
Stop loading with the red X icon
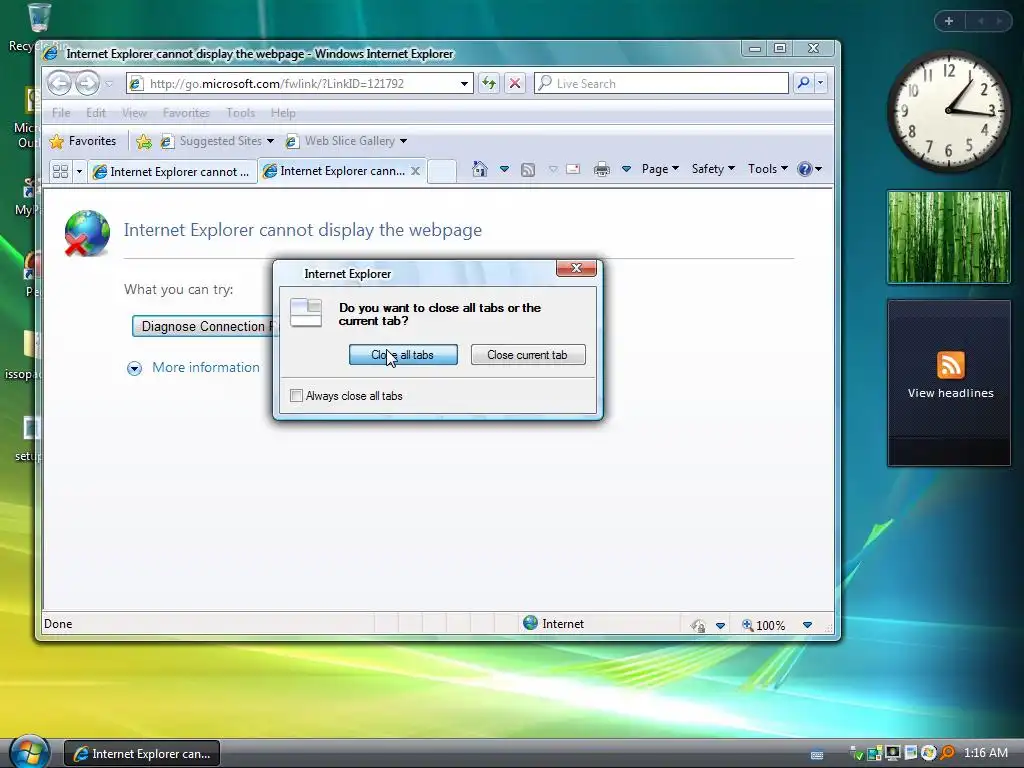point(515,84)
